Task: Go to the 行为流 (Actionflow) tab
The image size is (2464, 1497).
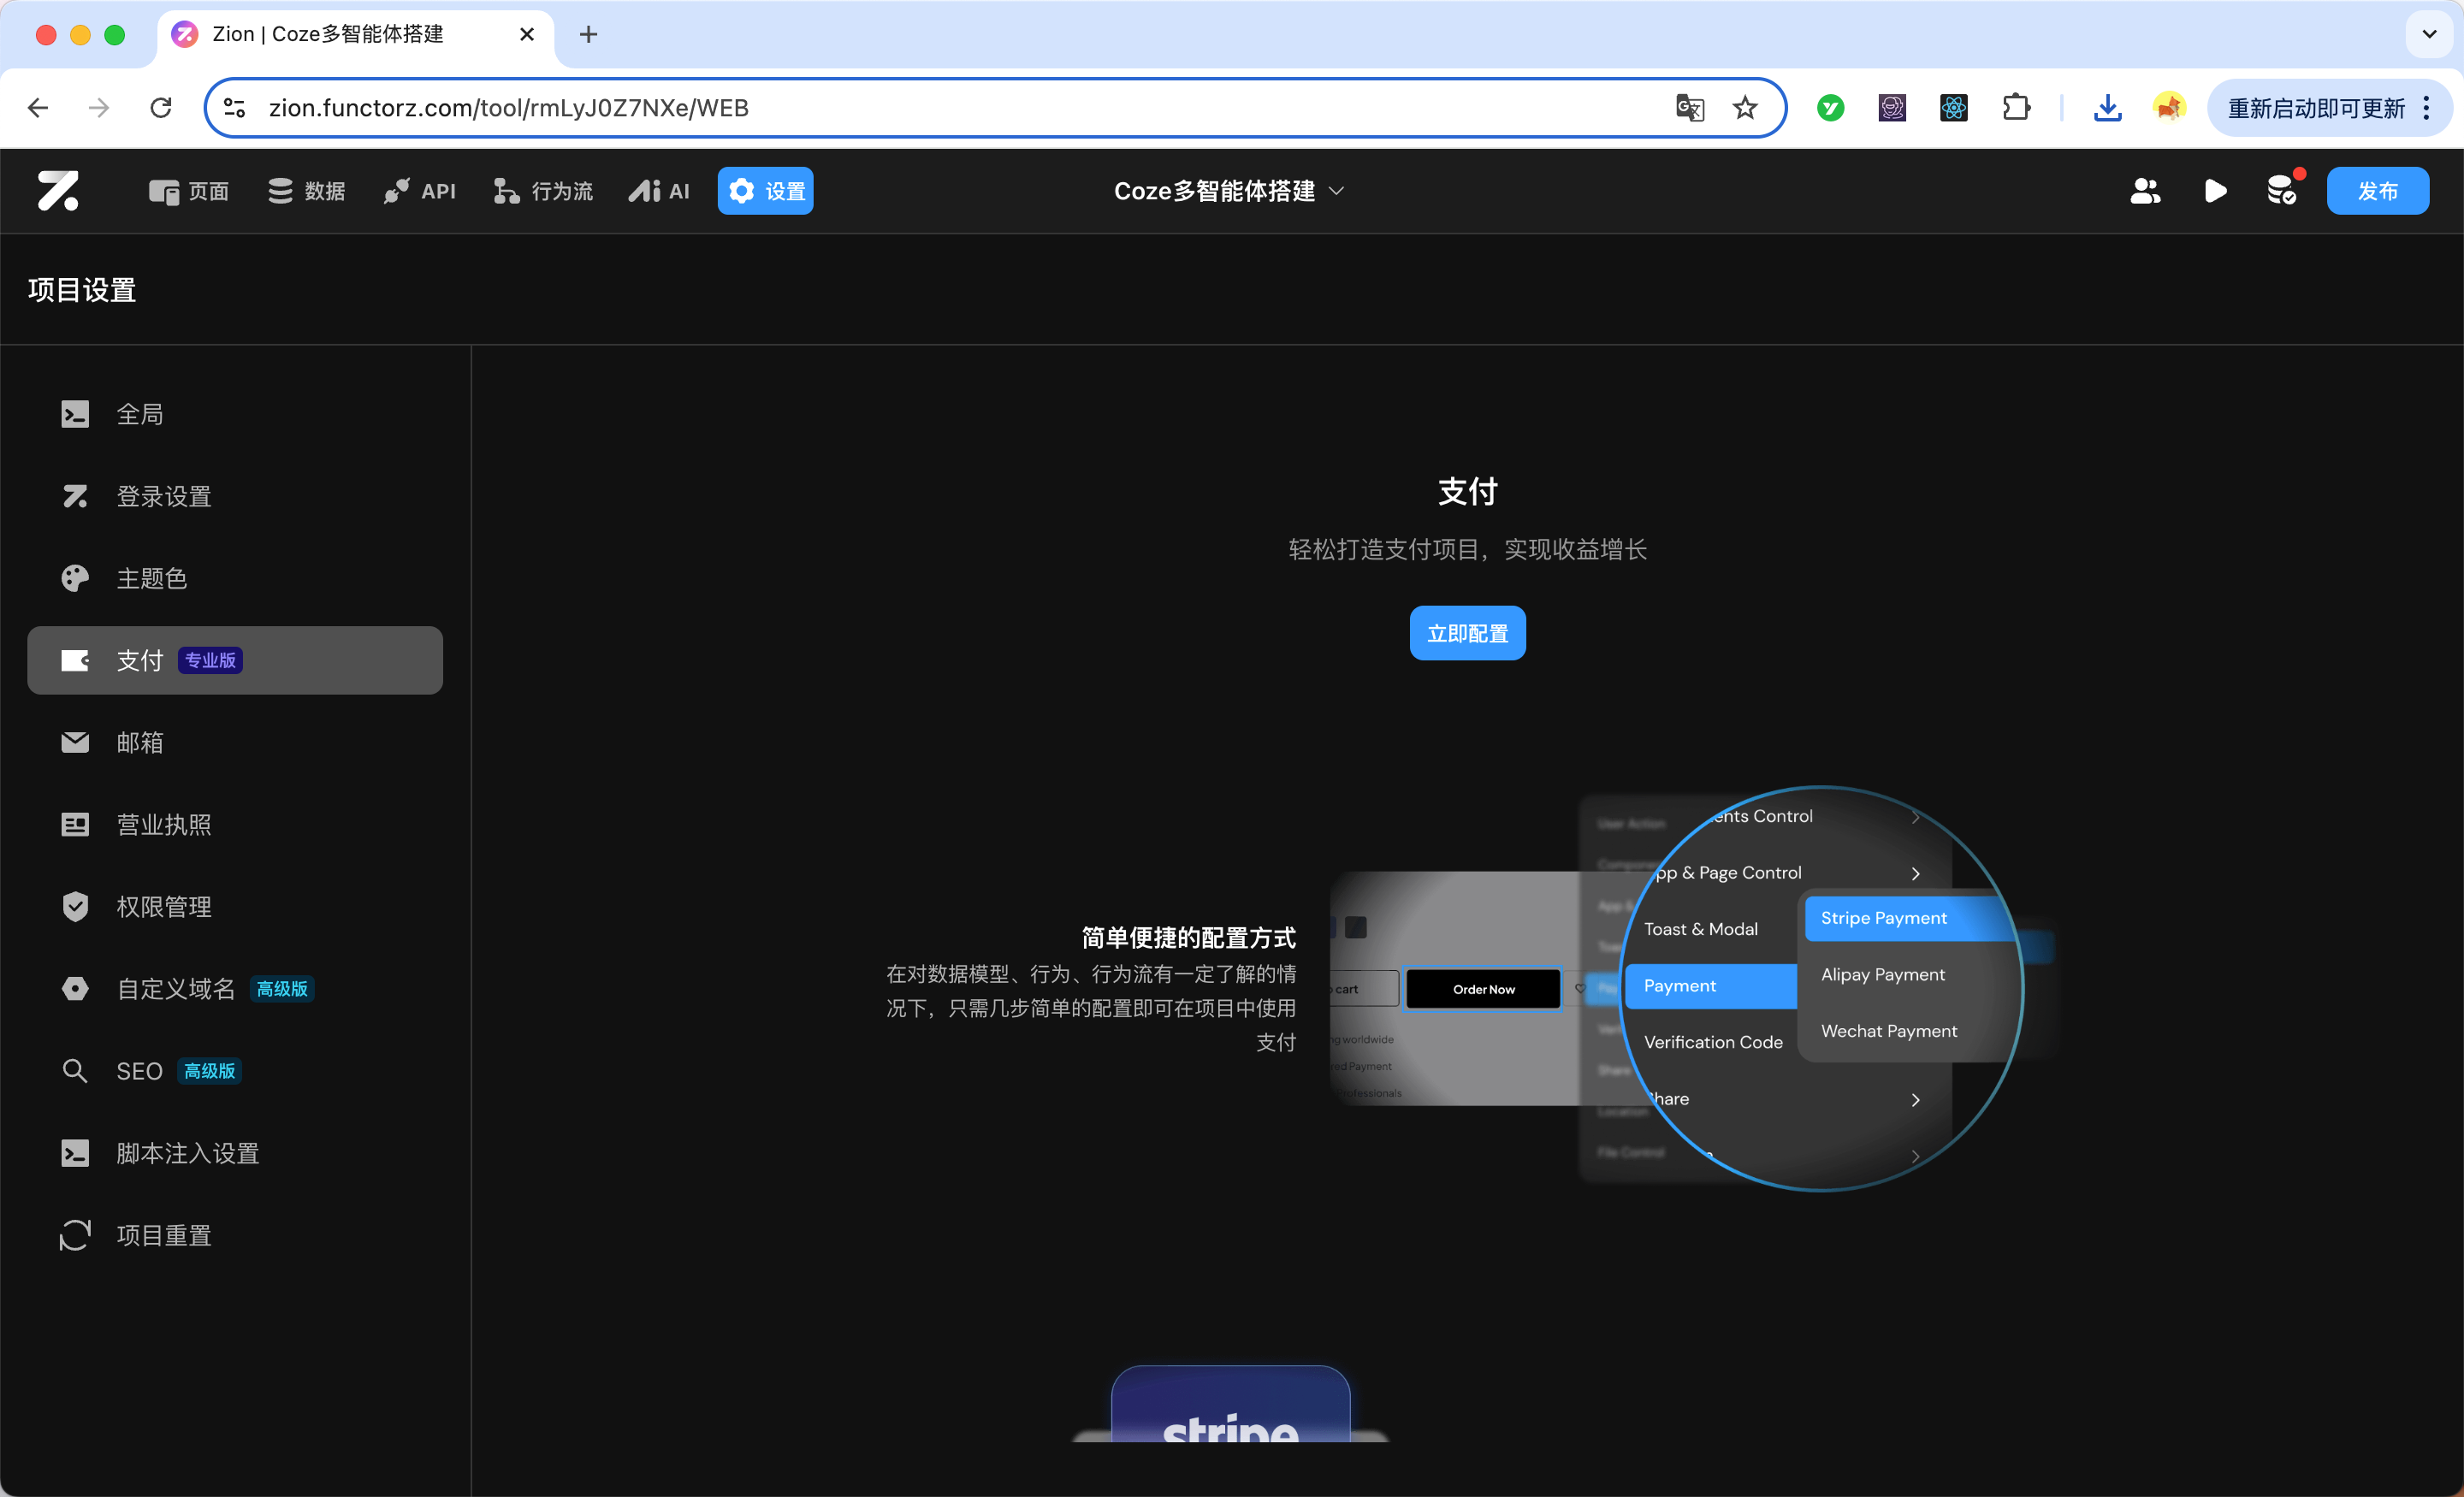Action: (543, 191)
